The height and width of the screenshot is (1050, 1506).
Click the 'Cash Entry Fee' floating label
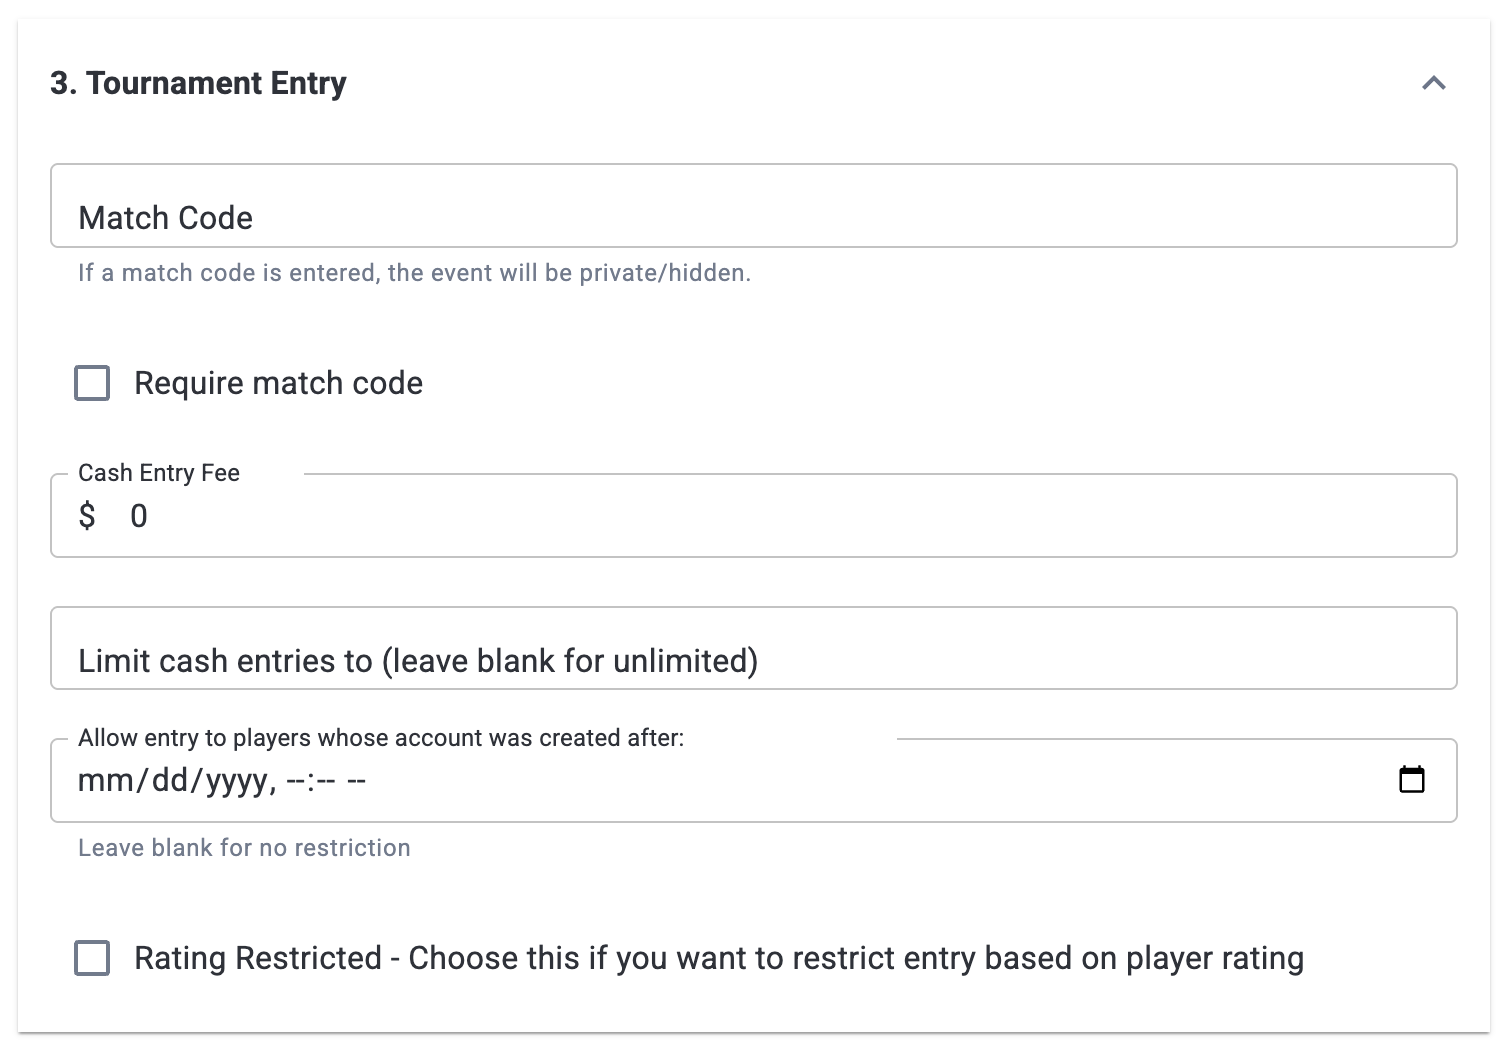point(159,473)
